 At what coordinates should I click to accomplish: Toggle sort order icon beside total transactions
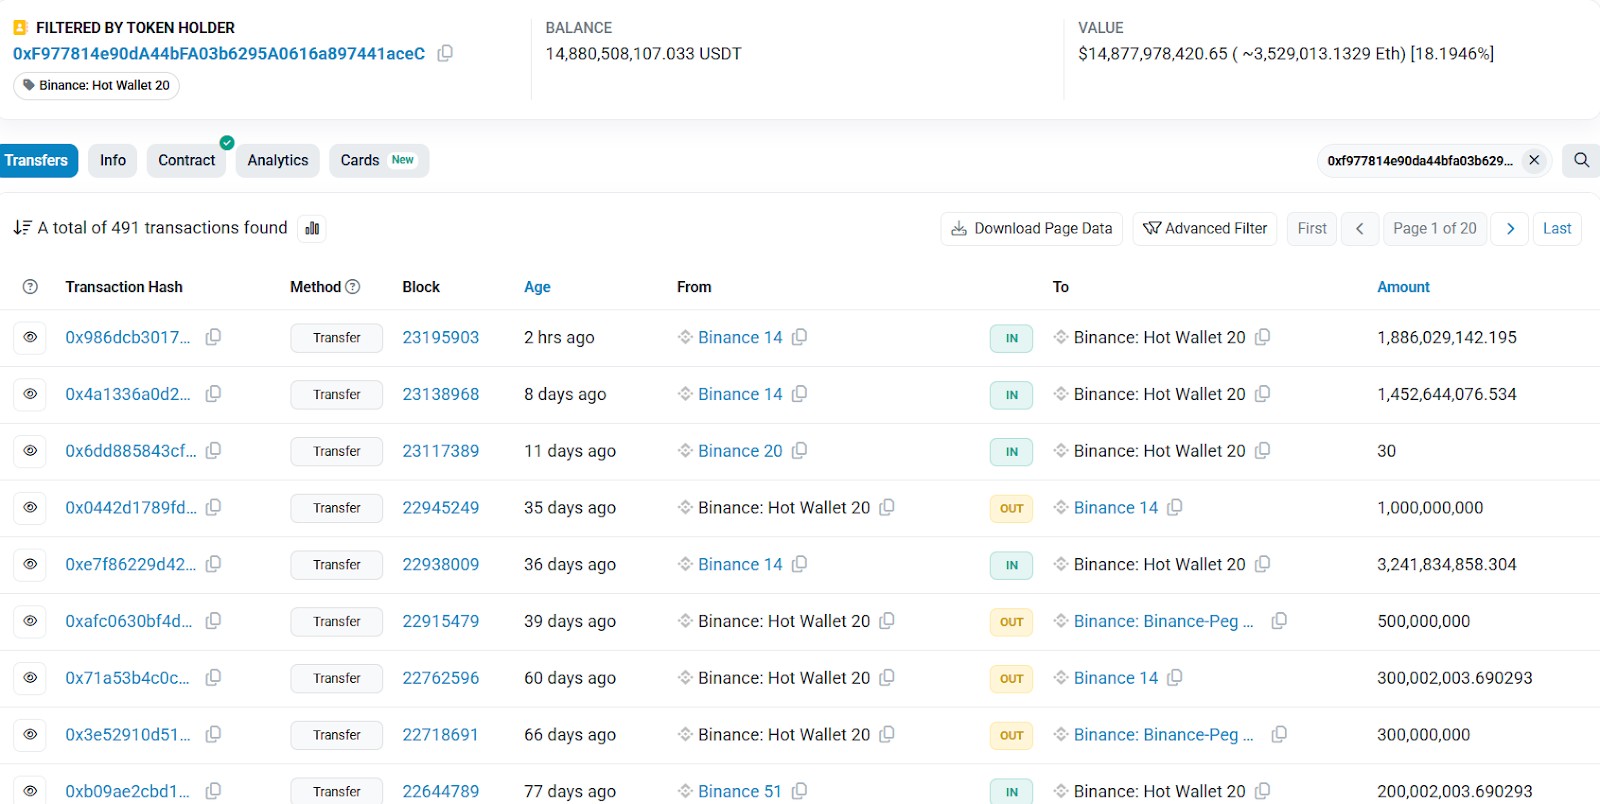(x=22, y=228)
